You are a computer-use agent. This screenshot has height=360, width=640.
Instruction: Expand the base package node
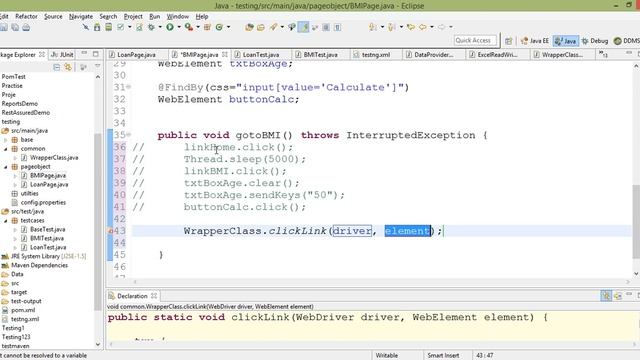tap(6, 140)
